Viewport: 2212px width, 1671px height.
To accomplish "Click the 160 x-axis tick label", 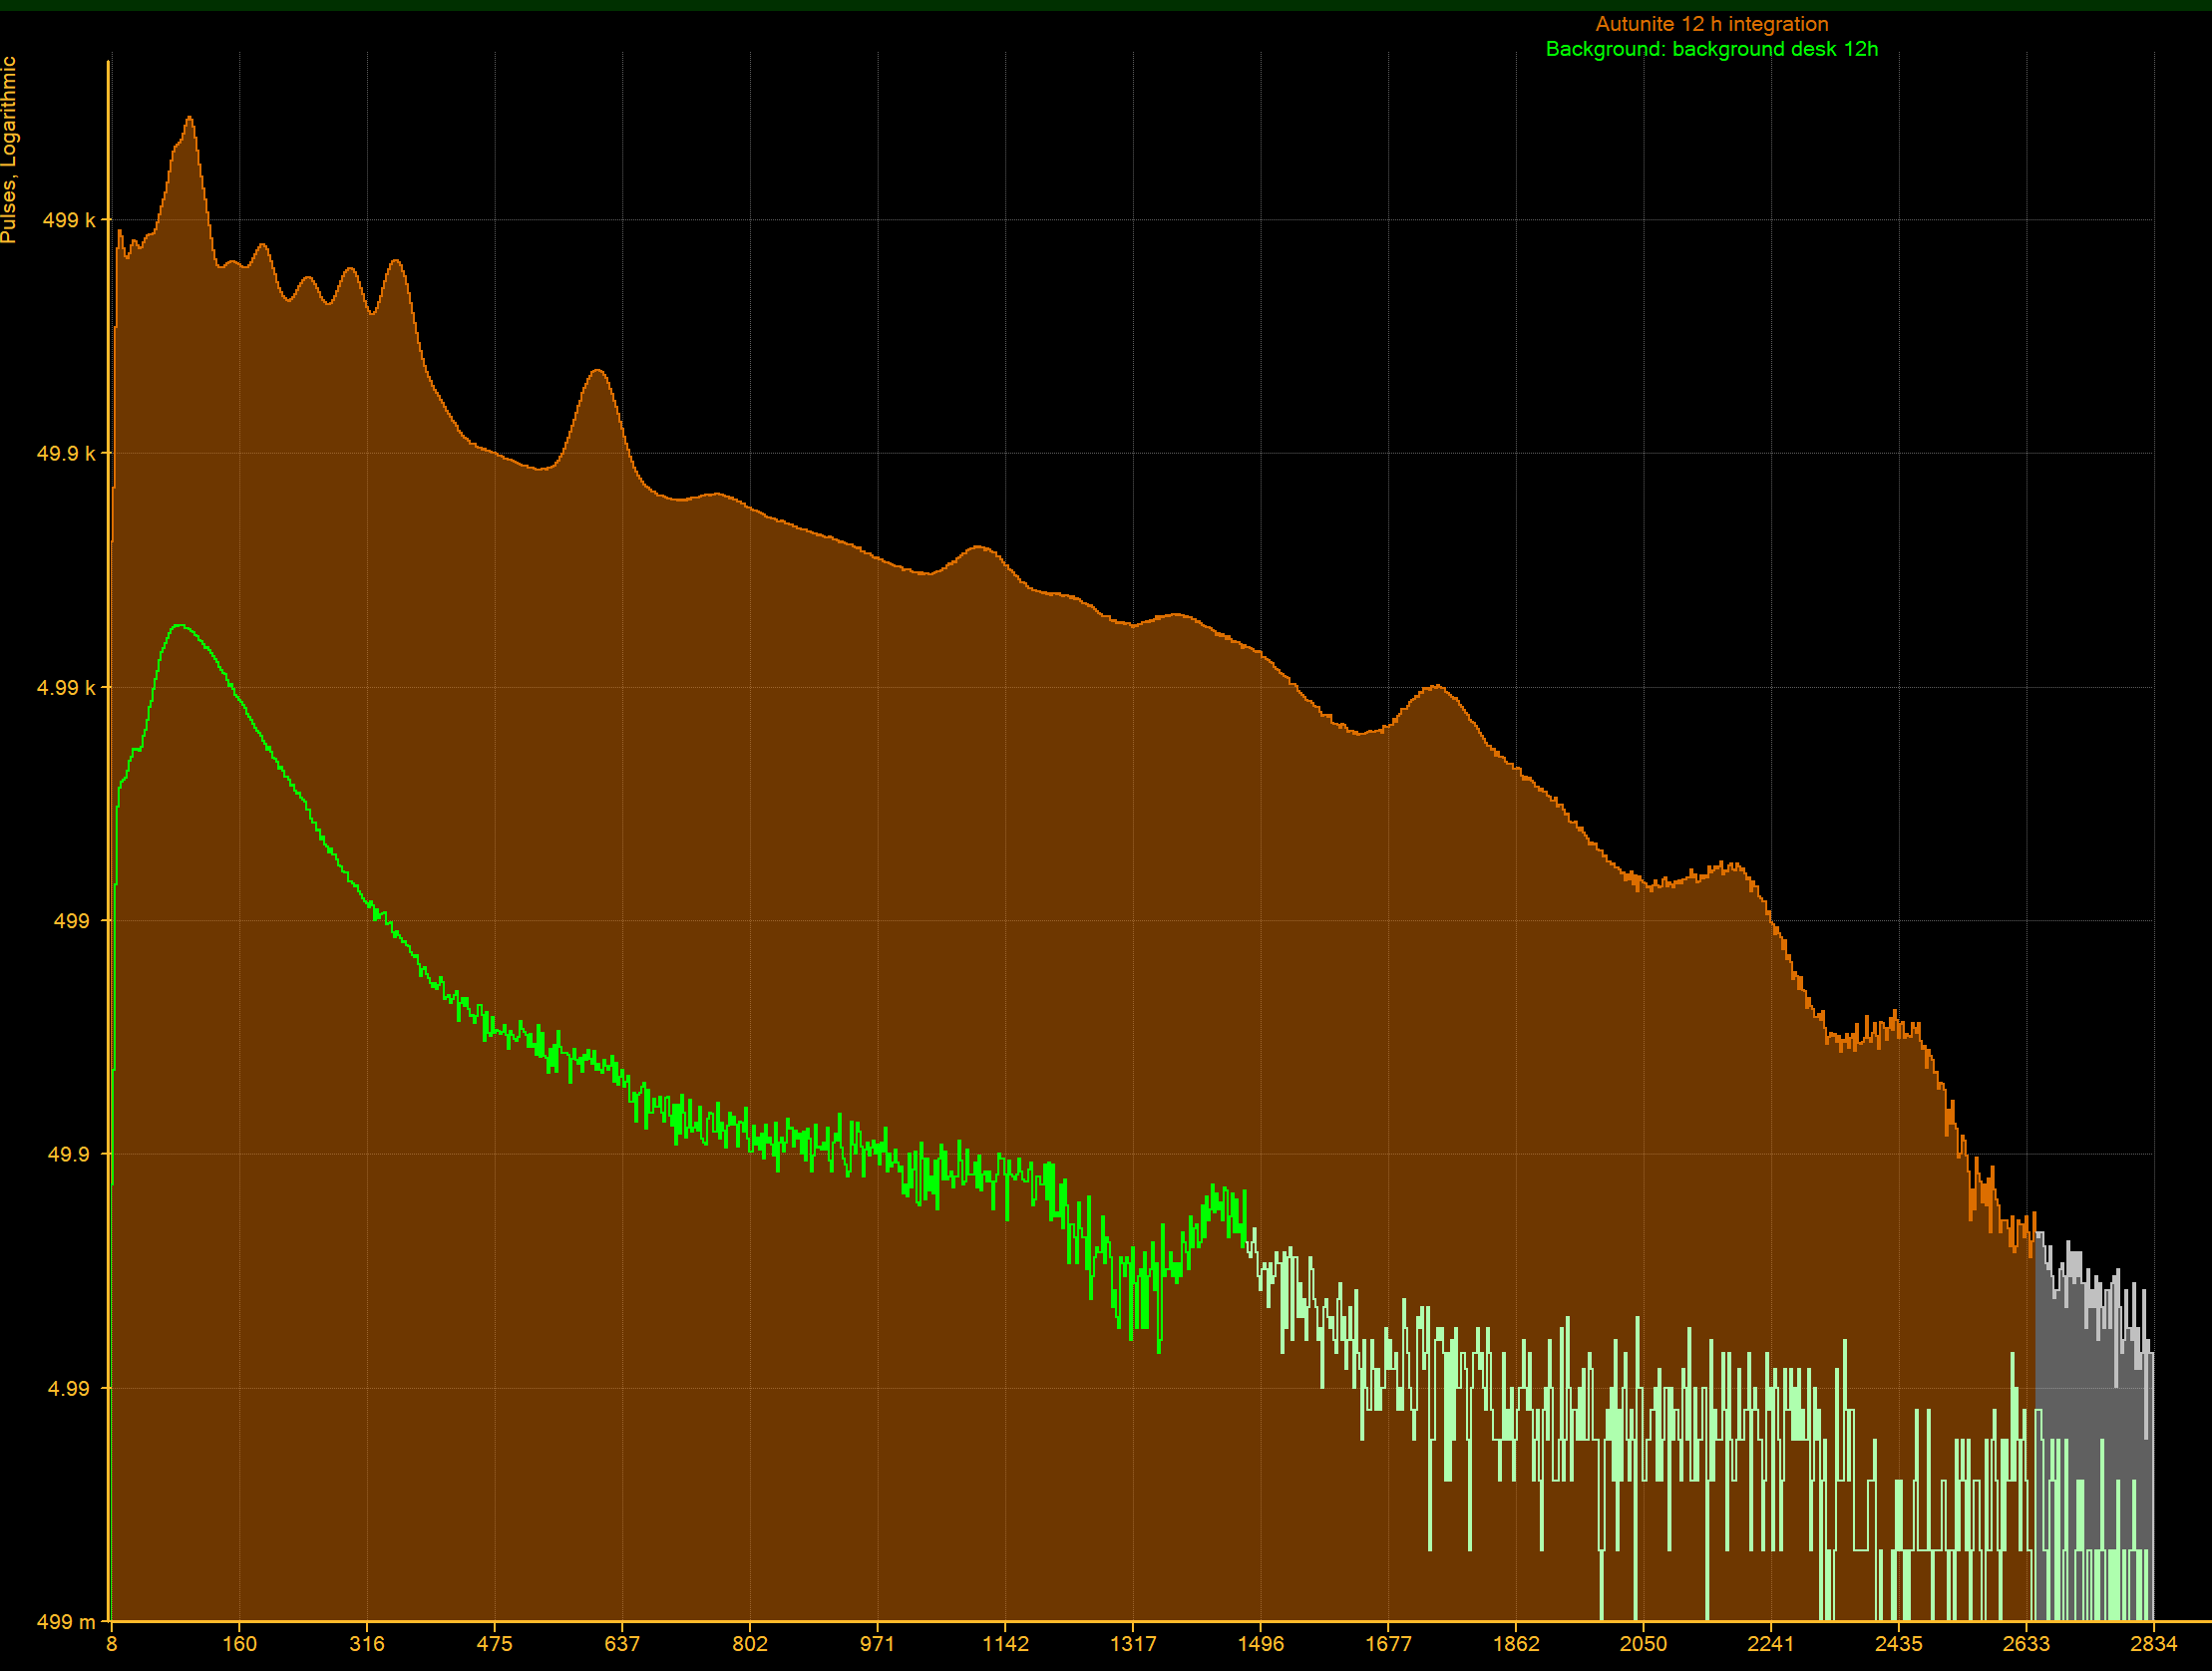I will click(239, 1644).
